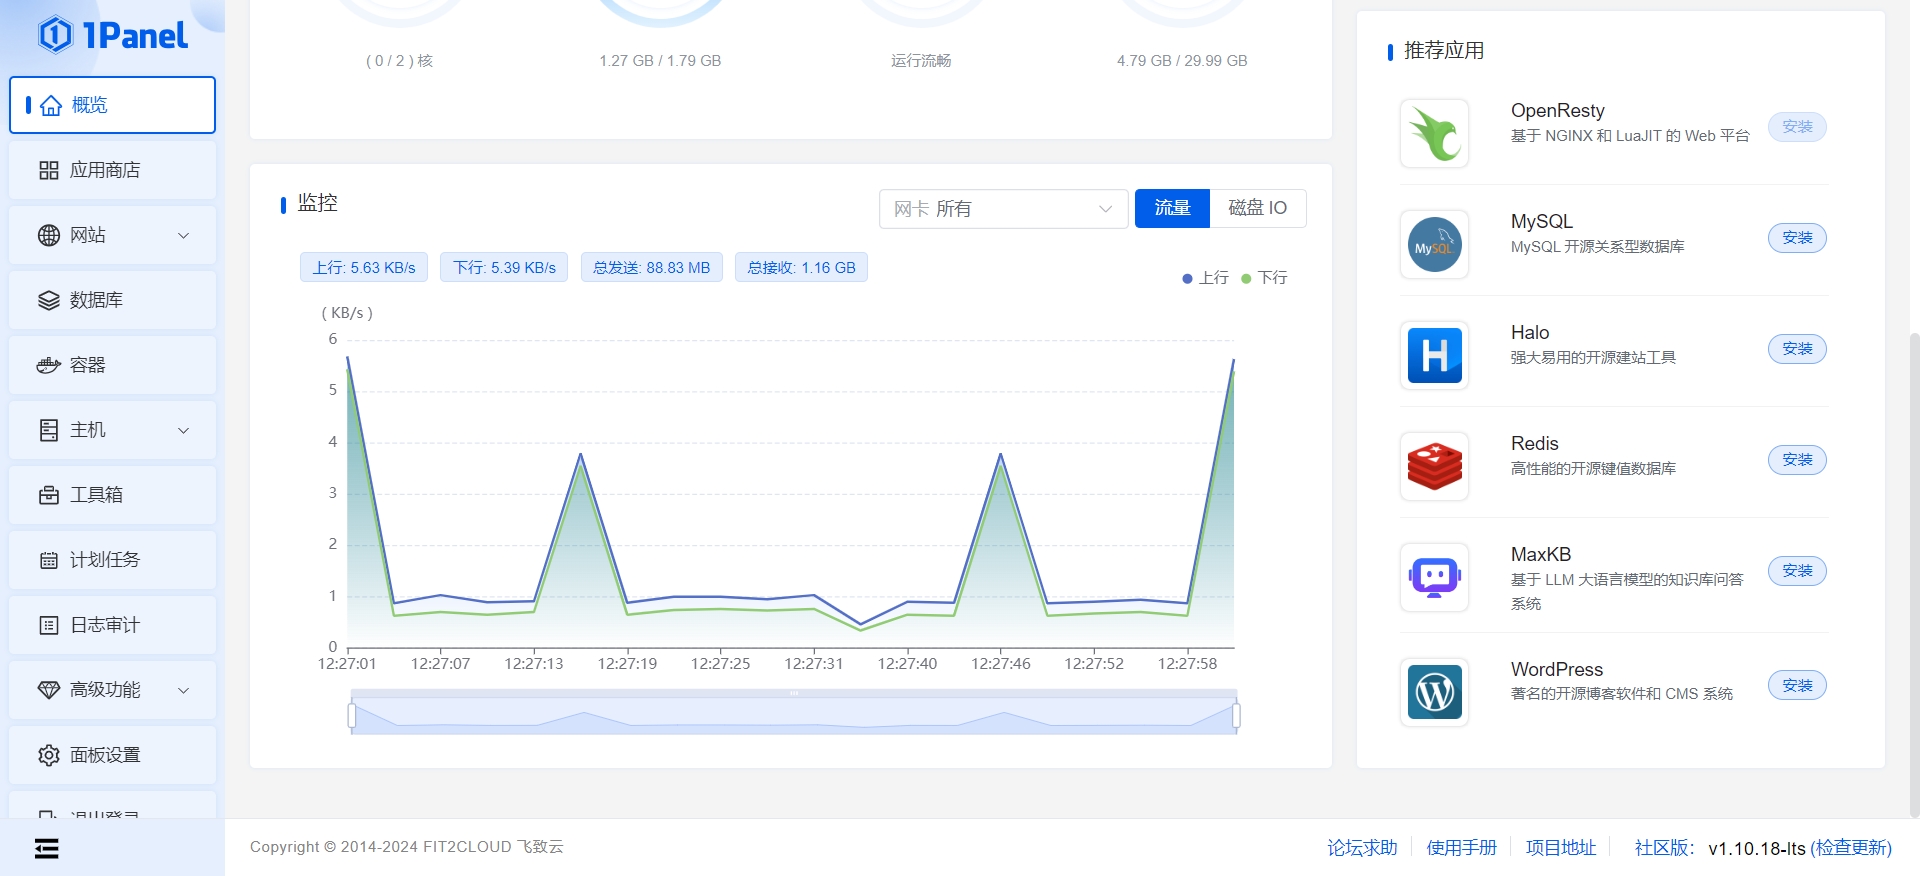
Task: Toggle the 上行 legend series
Action: [x=1206, y=278]
